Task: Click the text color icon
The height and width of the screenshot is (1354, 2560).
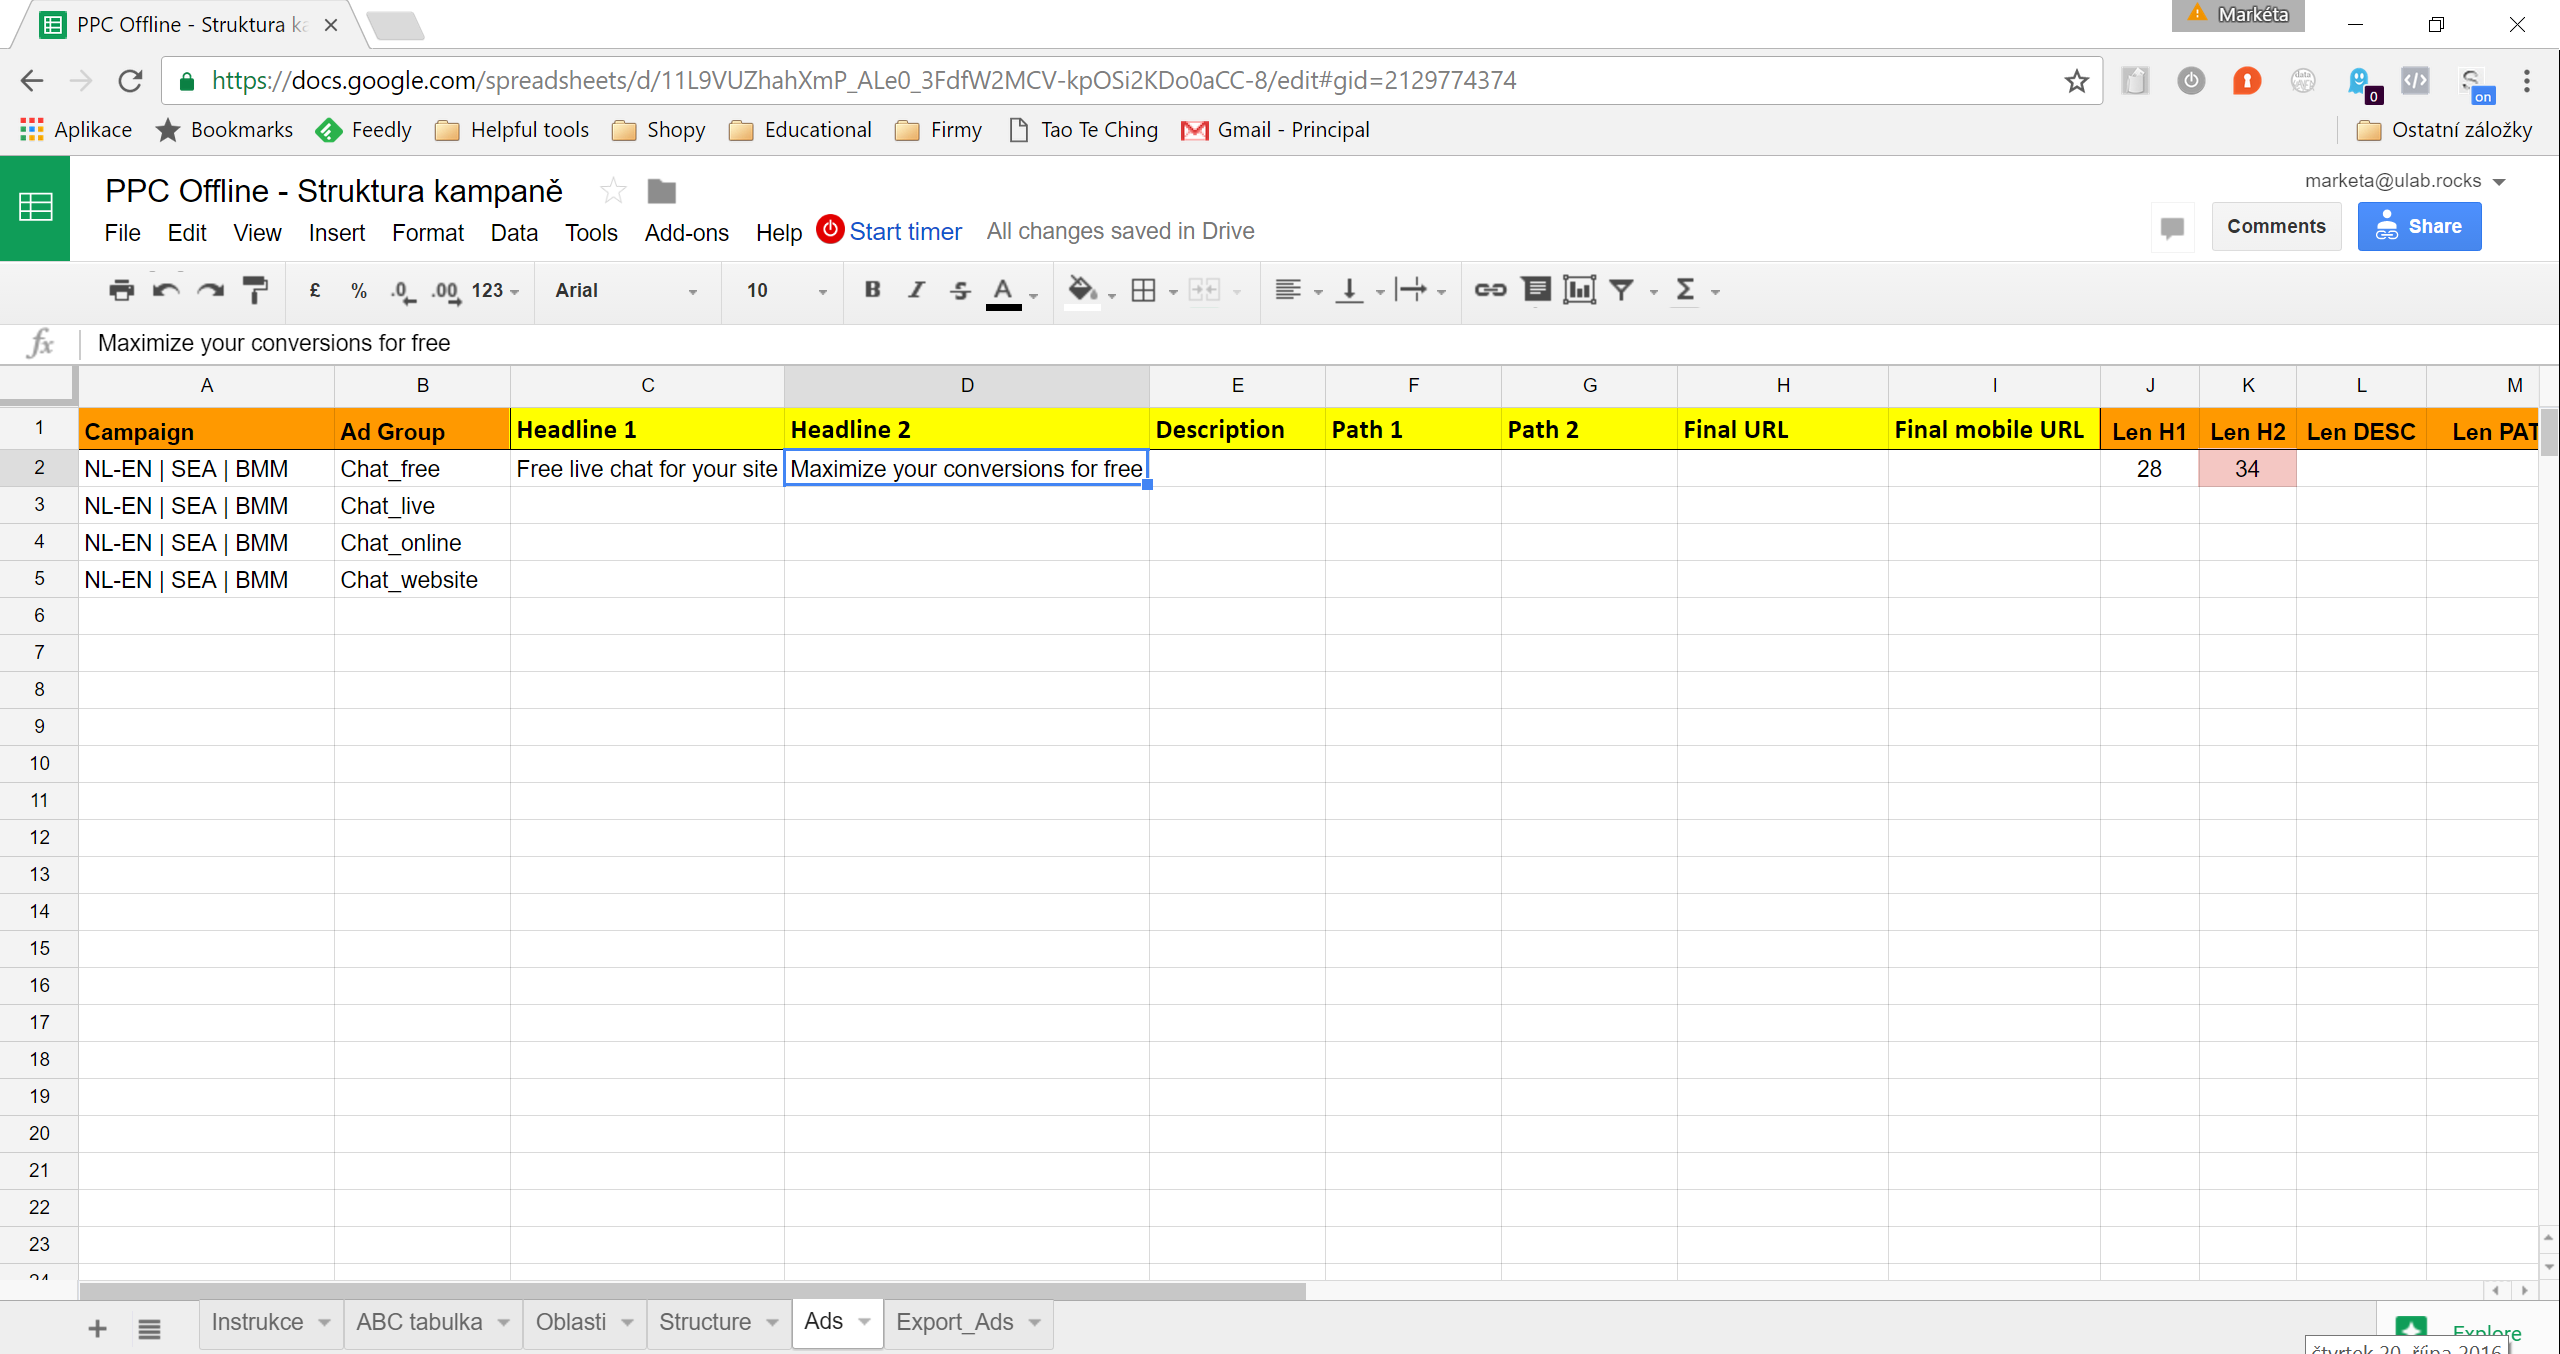Action: 1002,291
